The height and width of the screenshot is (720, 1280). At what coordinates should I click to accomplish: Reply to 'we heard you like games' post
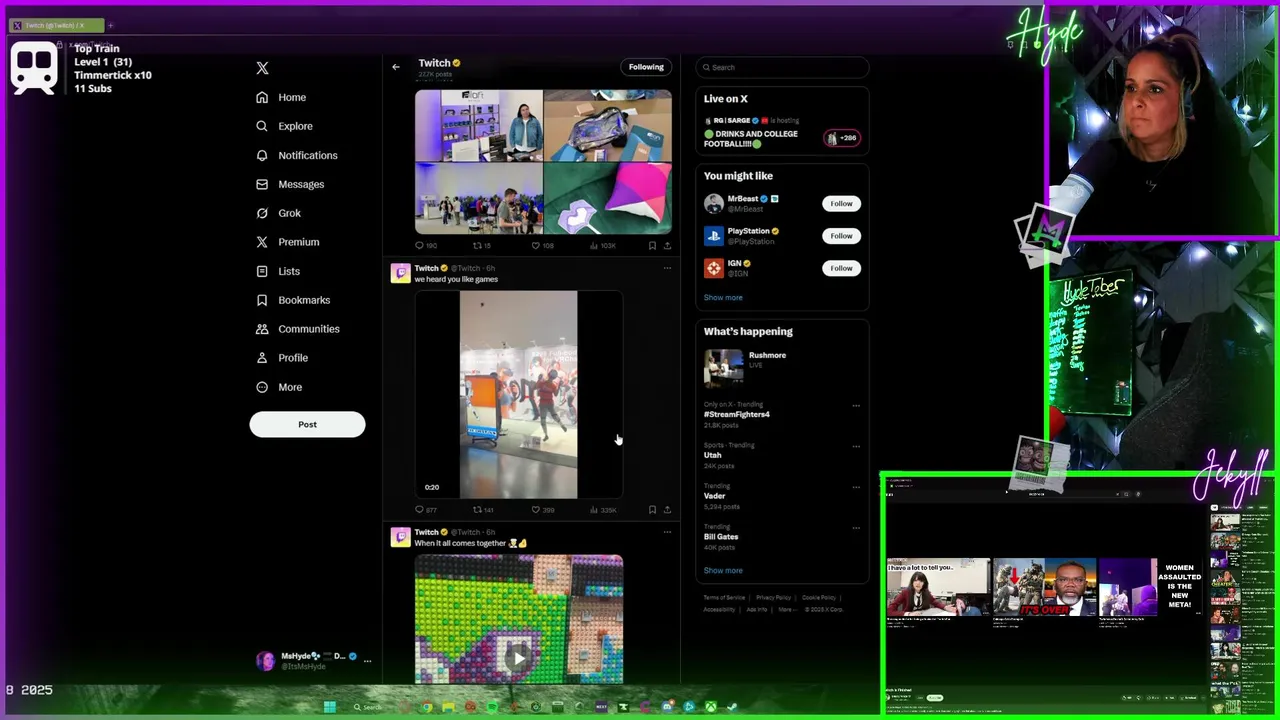coord(425,510)
